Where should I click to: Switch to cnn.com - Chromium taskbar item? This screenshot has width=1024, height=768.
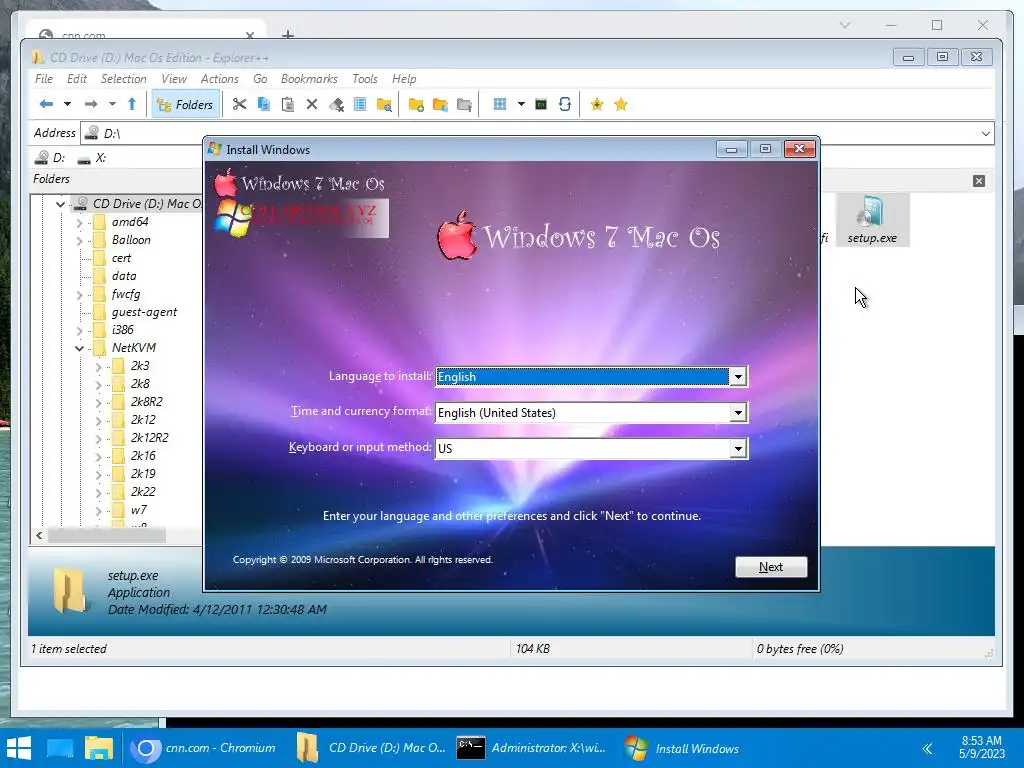[203, 748]
